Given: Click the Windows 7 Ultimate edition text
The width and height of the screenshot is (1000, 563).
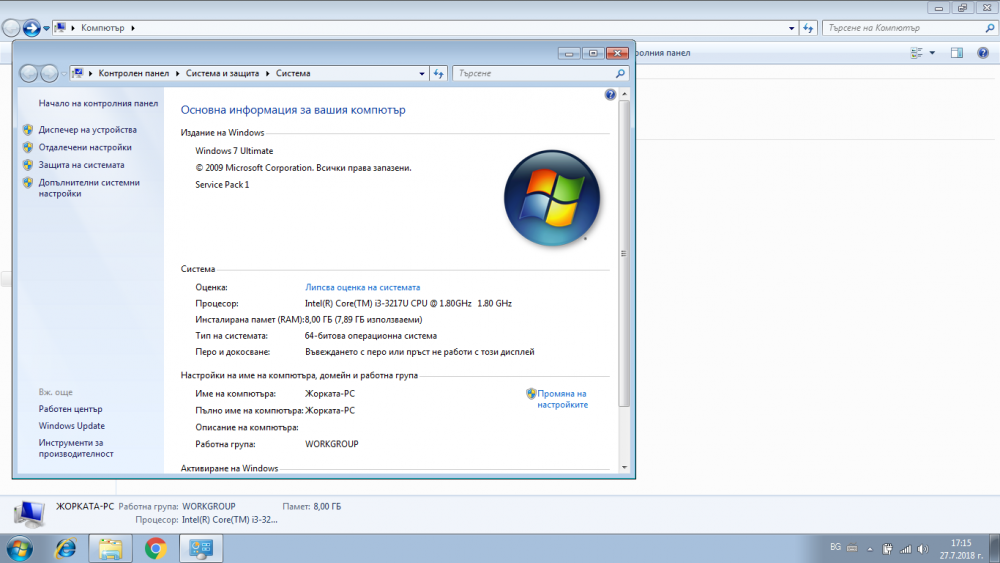Looking at the screenshot, I should click(234, 151).
